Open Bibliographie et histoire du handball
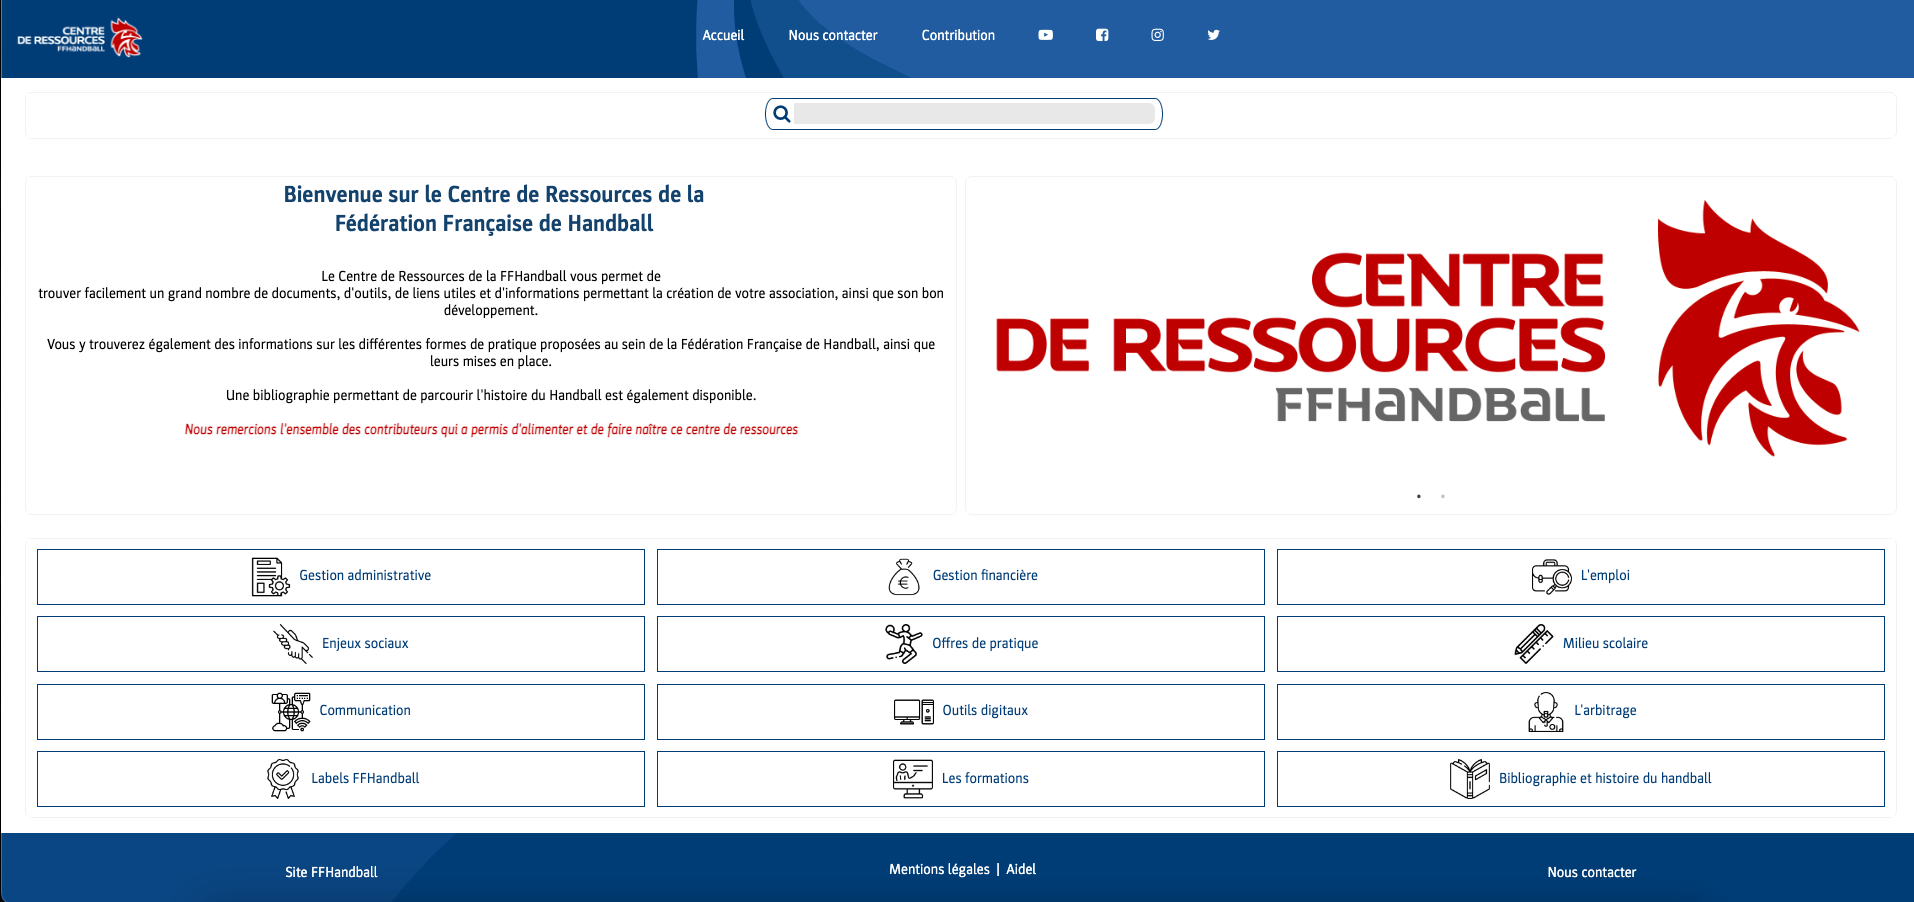Viewport: 1914px width, 902px height. pos(1581,779)
